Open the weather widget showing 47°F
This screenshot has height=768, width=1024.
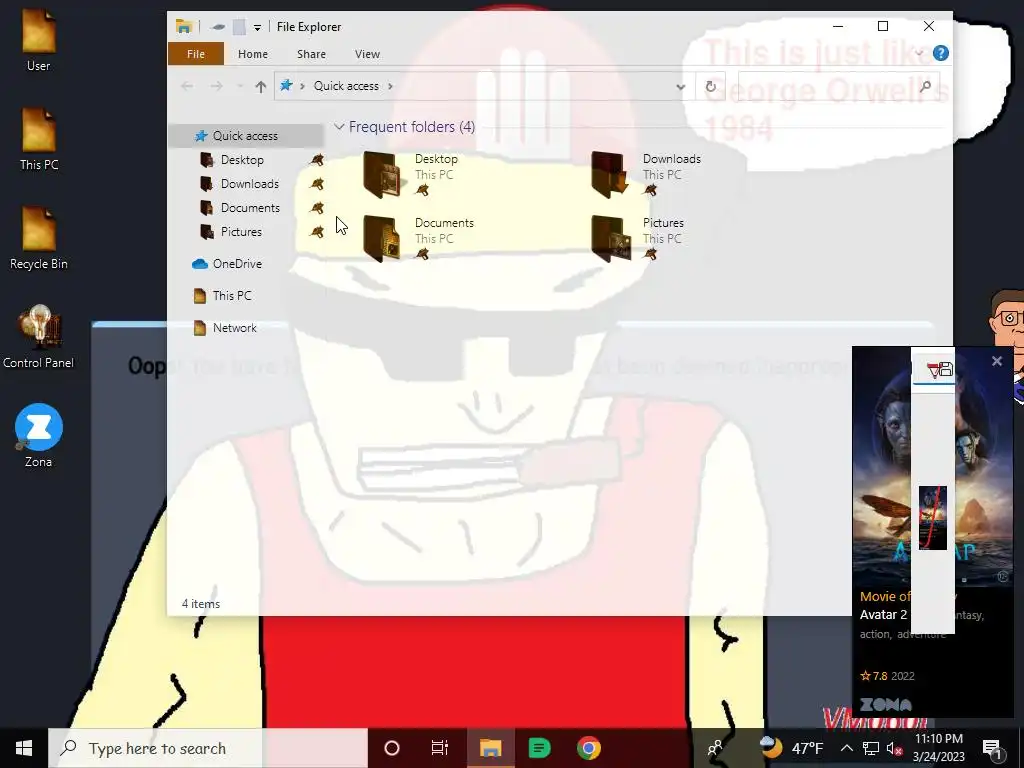[792, 748]
